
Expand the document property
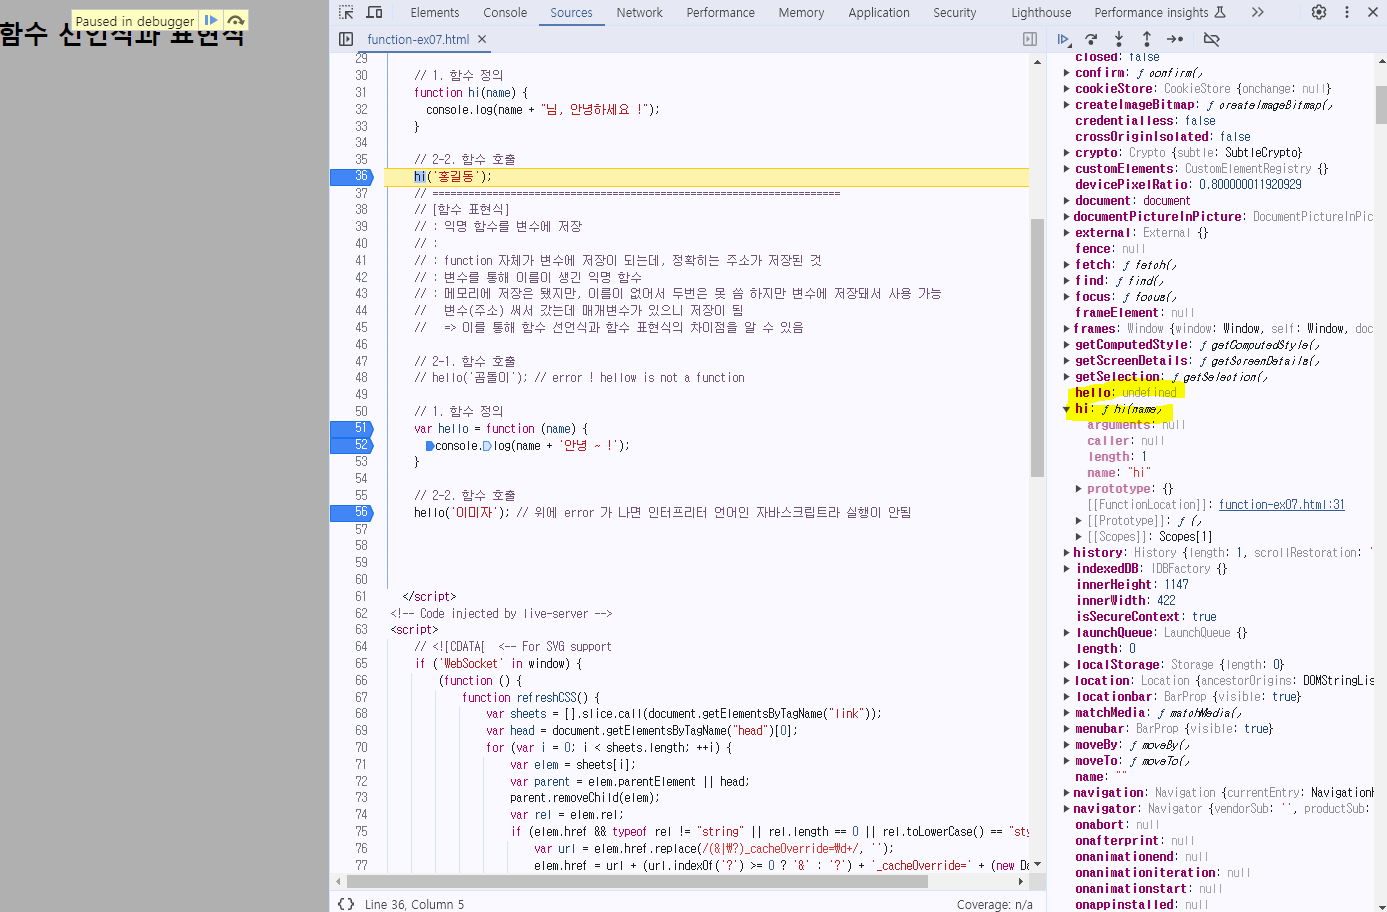[1067, 201]
